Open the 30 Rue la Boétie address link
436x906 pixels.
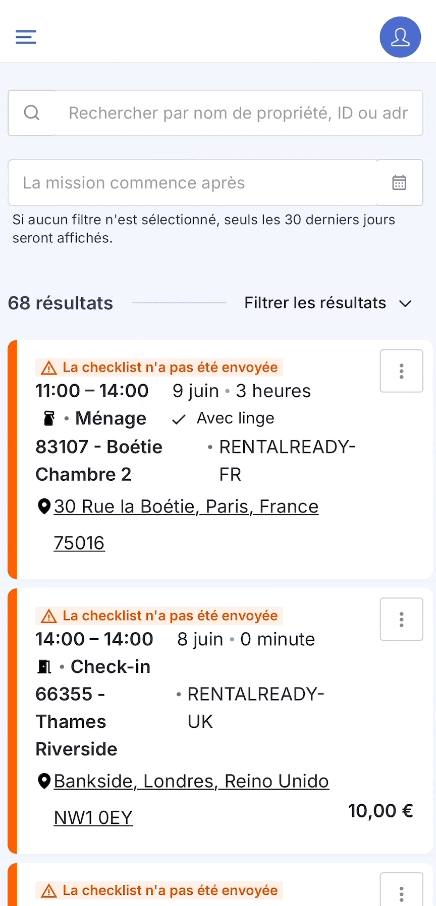point(186,525)
